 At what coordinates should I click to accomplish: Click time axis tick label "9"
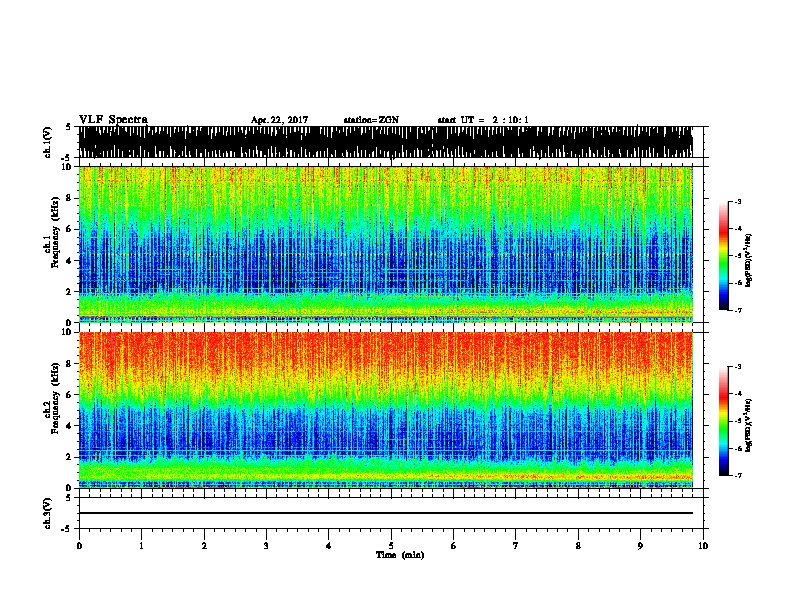(x=640, y=546)
